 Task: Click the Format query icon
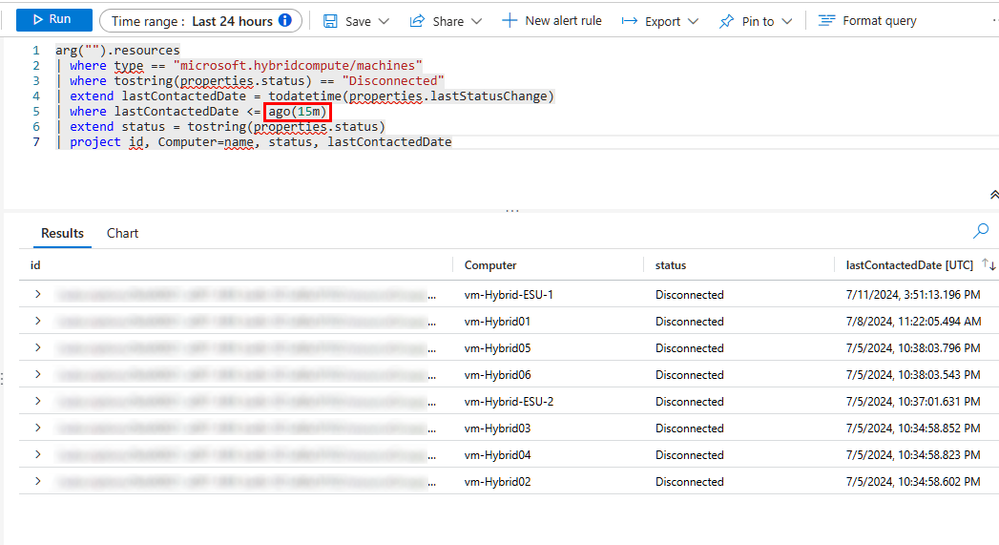coord(826,20)
